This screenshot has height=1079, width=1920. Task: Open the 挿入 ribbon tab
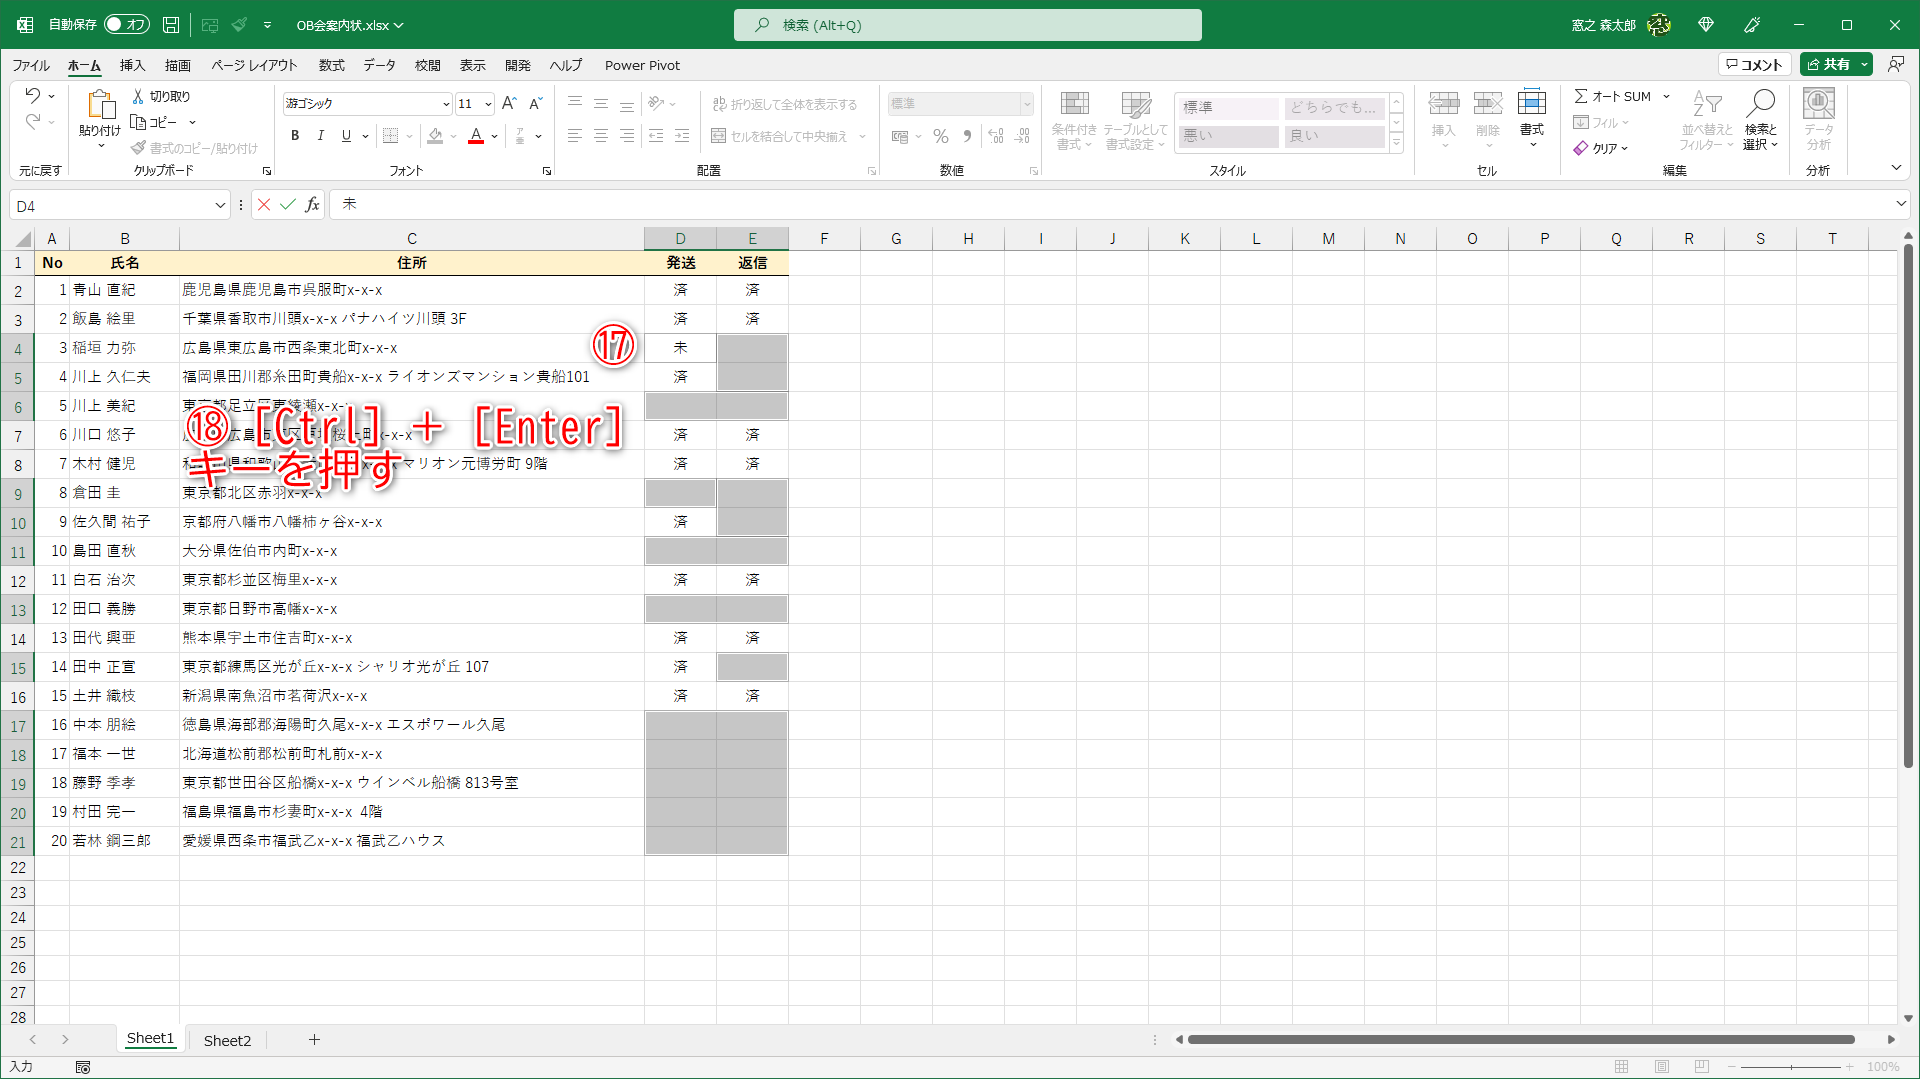(x=132, y=65)
